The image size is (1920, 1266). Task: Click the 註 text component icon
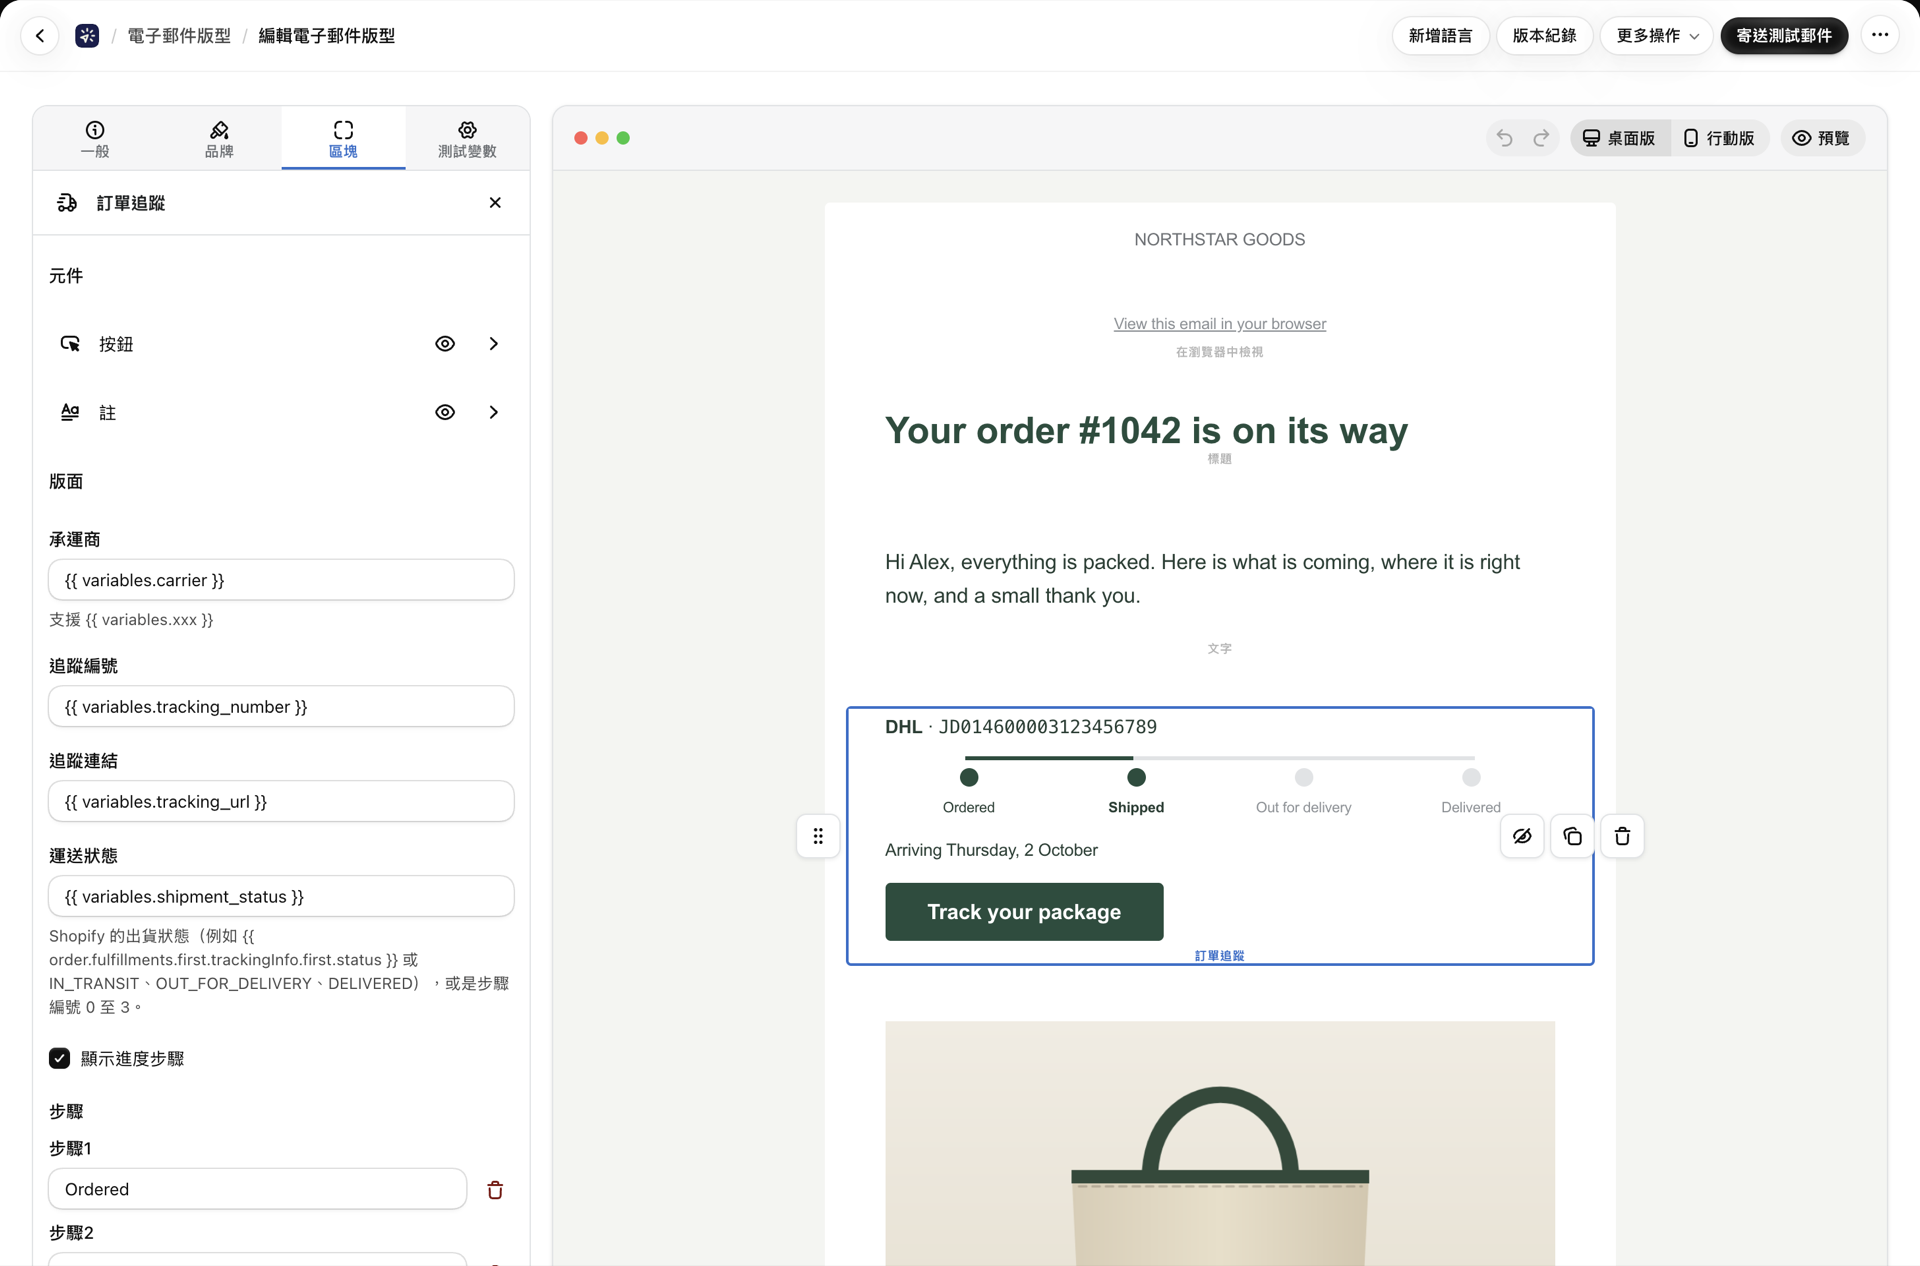pyautogui.click(x=70, y=412)
